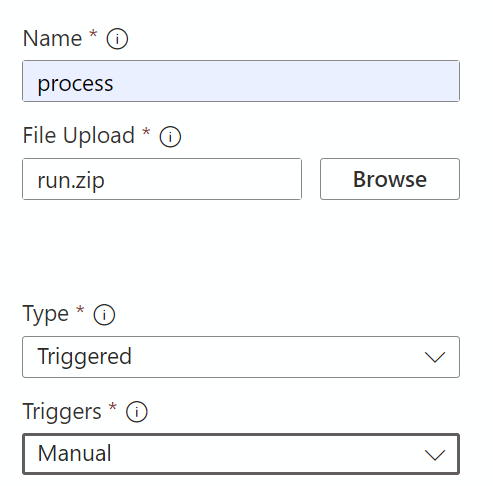Screen dimensions: 493x486
Task: Click the 'Triggers' field label
Action: [x=62, y=412]
